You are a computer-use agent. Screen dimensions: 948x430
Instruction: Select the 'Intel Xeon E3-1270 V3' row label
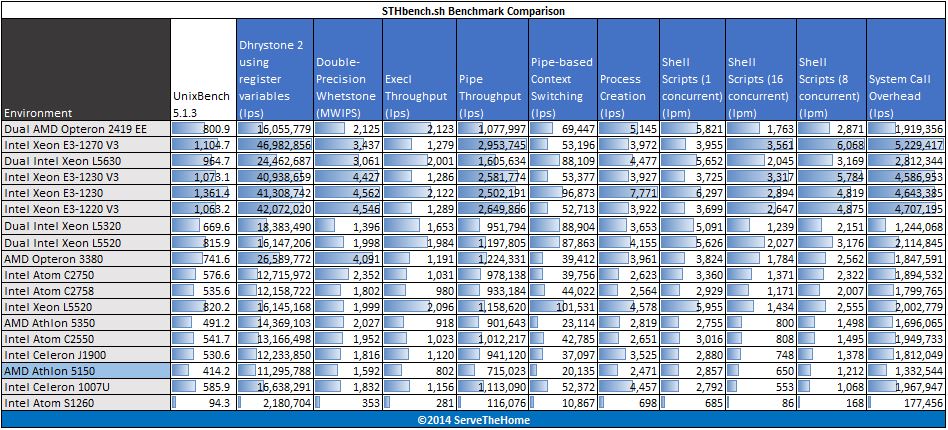pos(86,145)
